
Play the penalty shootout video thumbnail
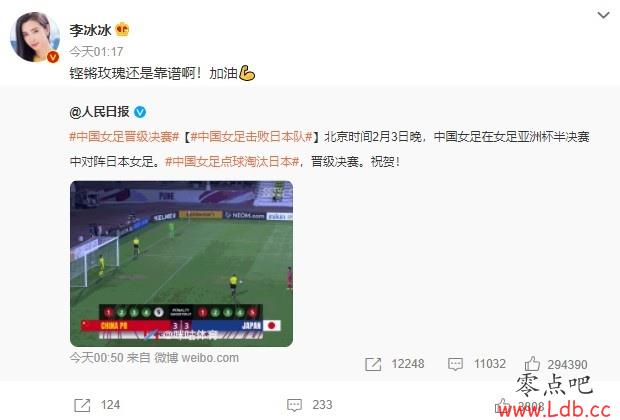[x=181, y=263]
